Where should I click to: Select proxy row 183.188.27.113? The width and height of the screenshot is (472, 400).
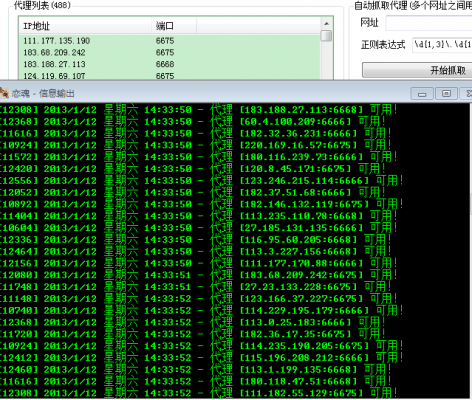click(170, 64)
